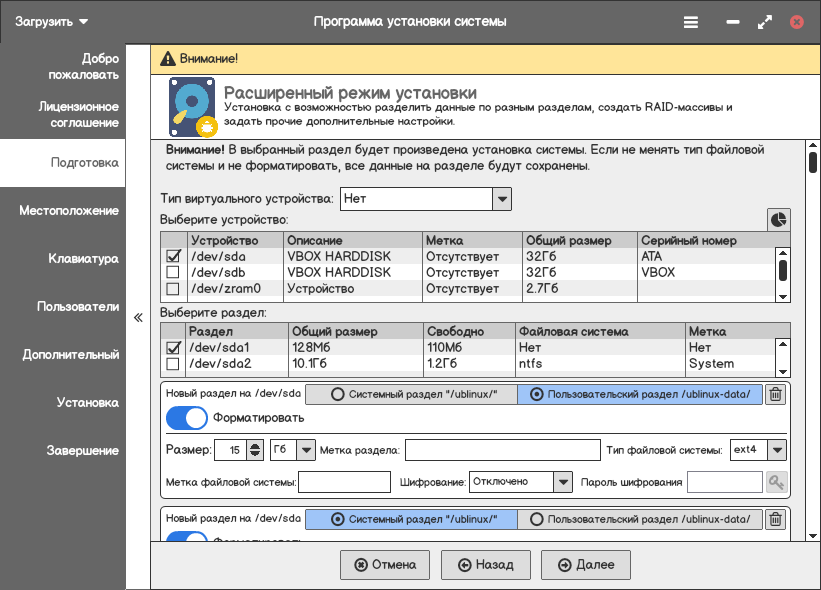
Task: Delete the user partition /ublinux-data/ entry
Action: pos(775,394)
